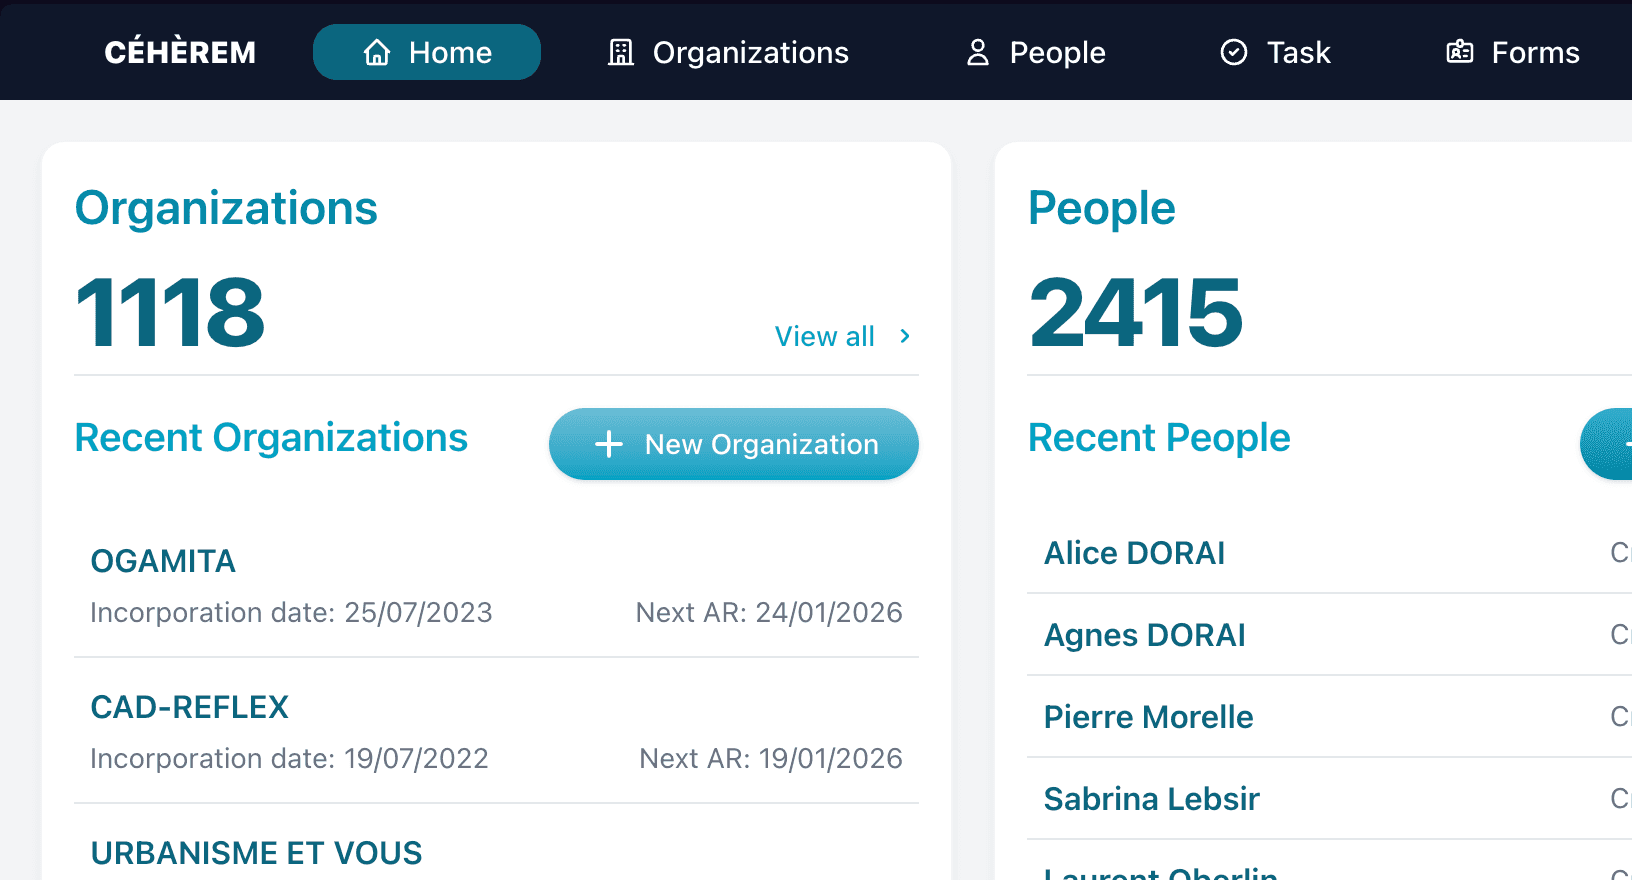Screen dimensions: 1632x880
Task: Open Agnes DORAI's profile
Action: (x=1144, y=635)
